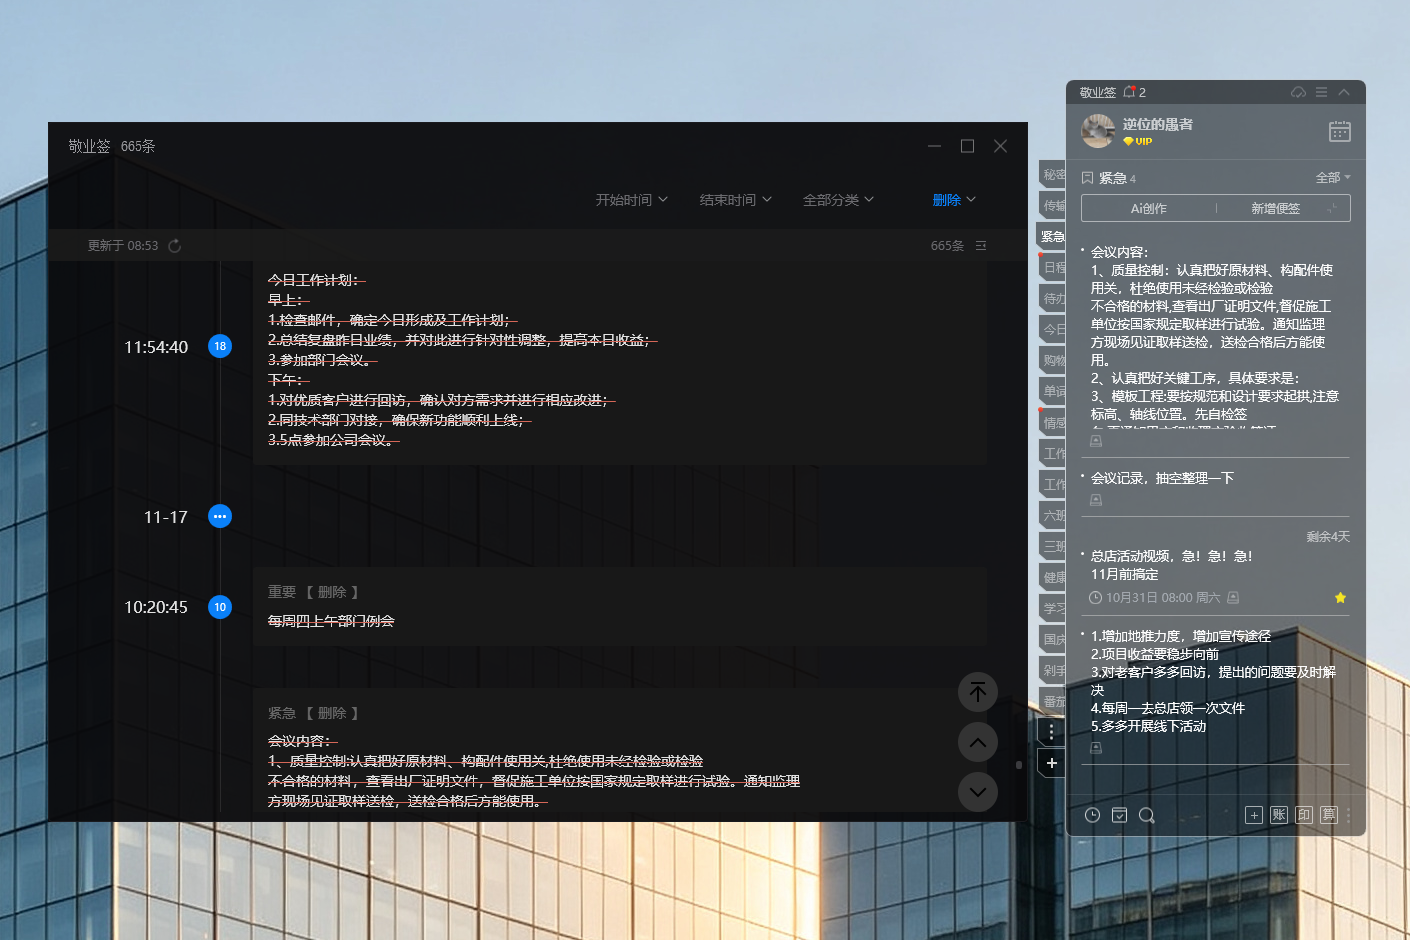Switch to the 待办 category tab
The height and width of the screenshot is (940, 1410).
[x=1052, y=299]
